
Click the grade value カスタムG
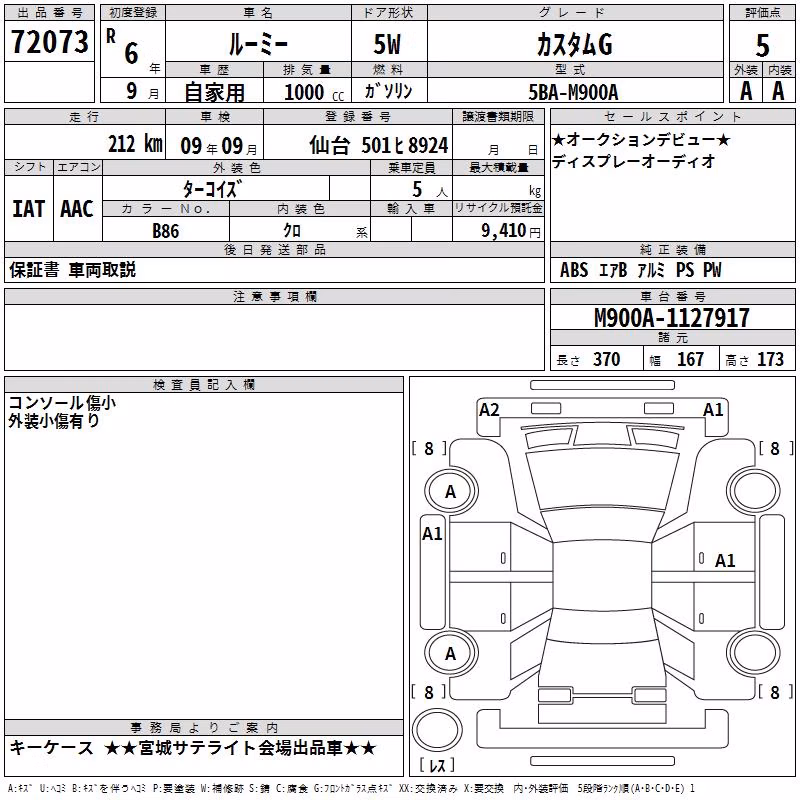pyautogui.click(x=575, y=44)
